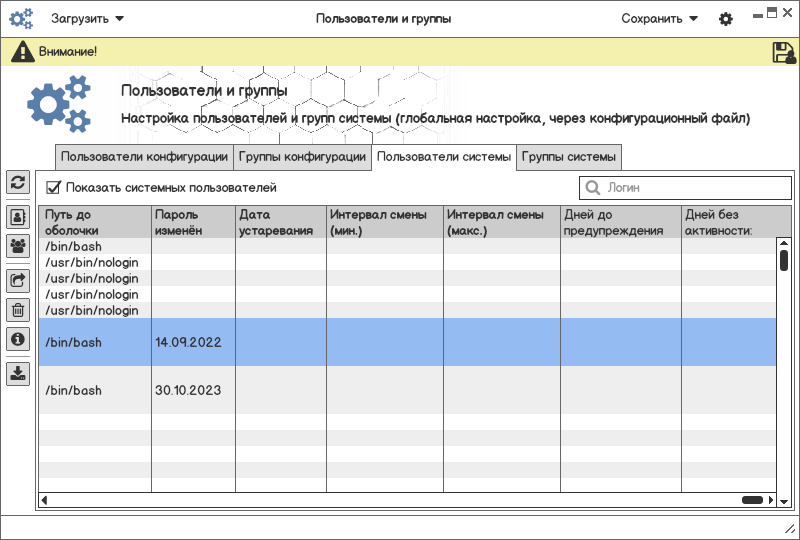
Task: Select the row with date 30.10.2023
Action: tap(400, 390)
